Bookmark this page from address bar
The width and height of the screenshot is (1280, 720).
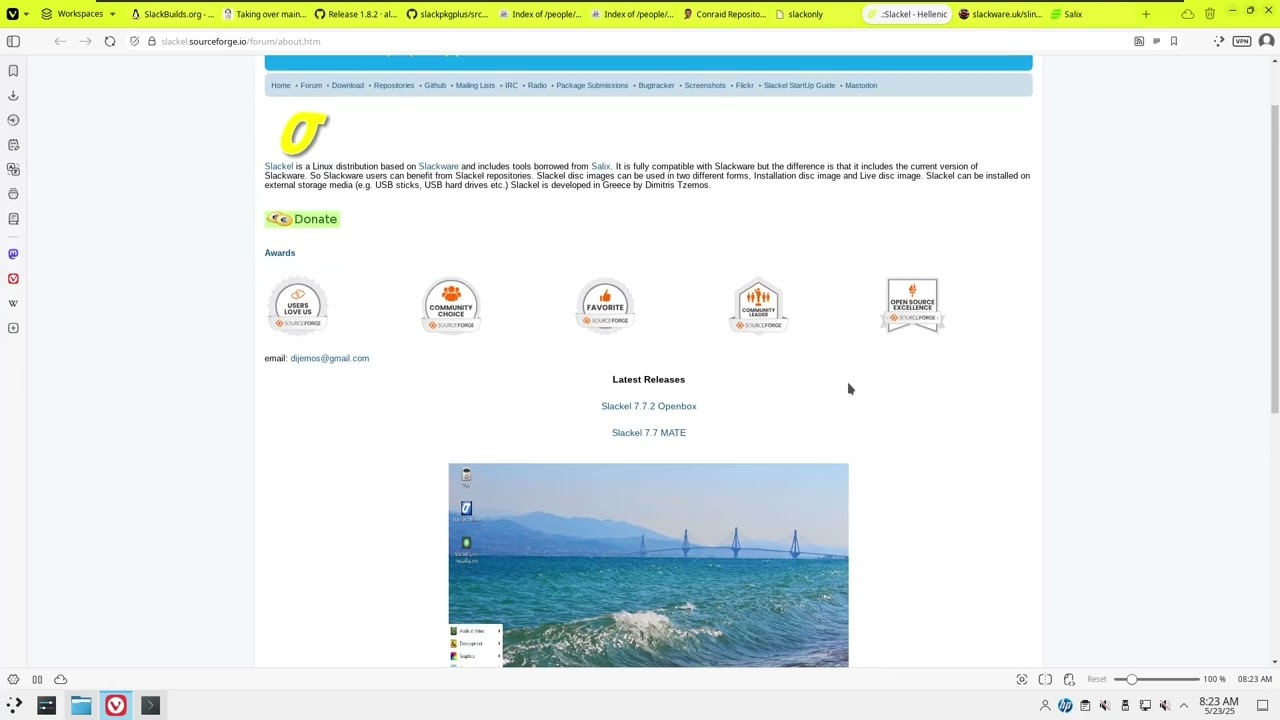1174,41
